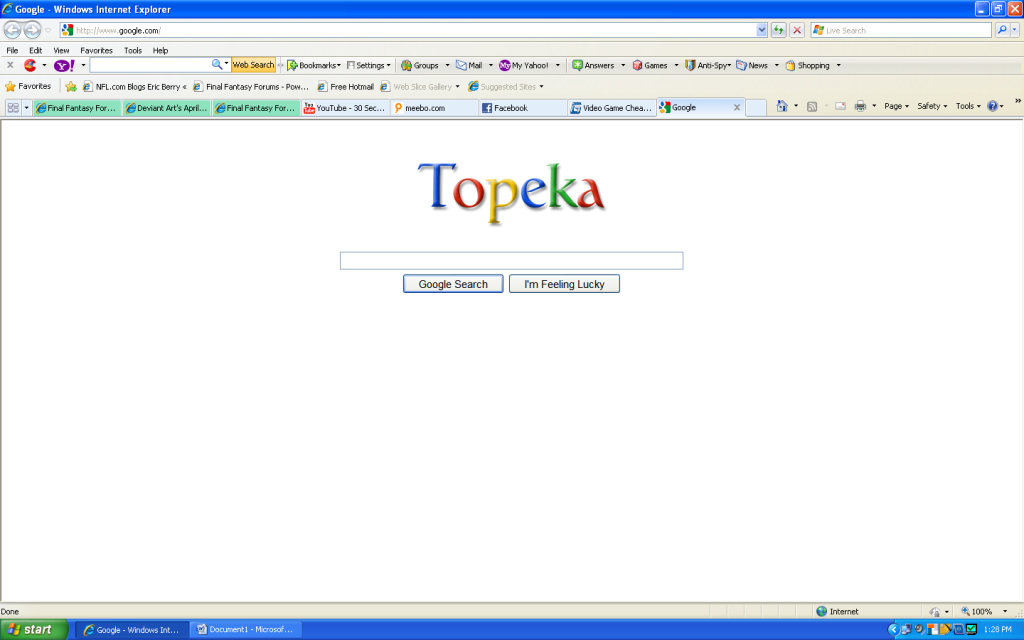Image resolution: width=1024 pixels, height=640 pixels.
Task: Open the Quick Tabs grid view
Action: tap(14, 107)
